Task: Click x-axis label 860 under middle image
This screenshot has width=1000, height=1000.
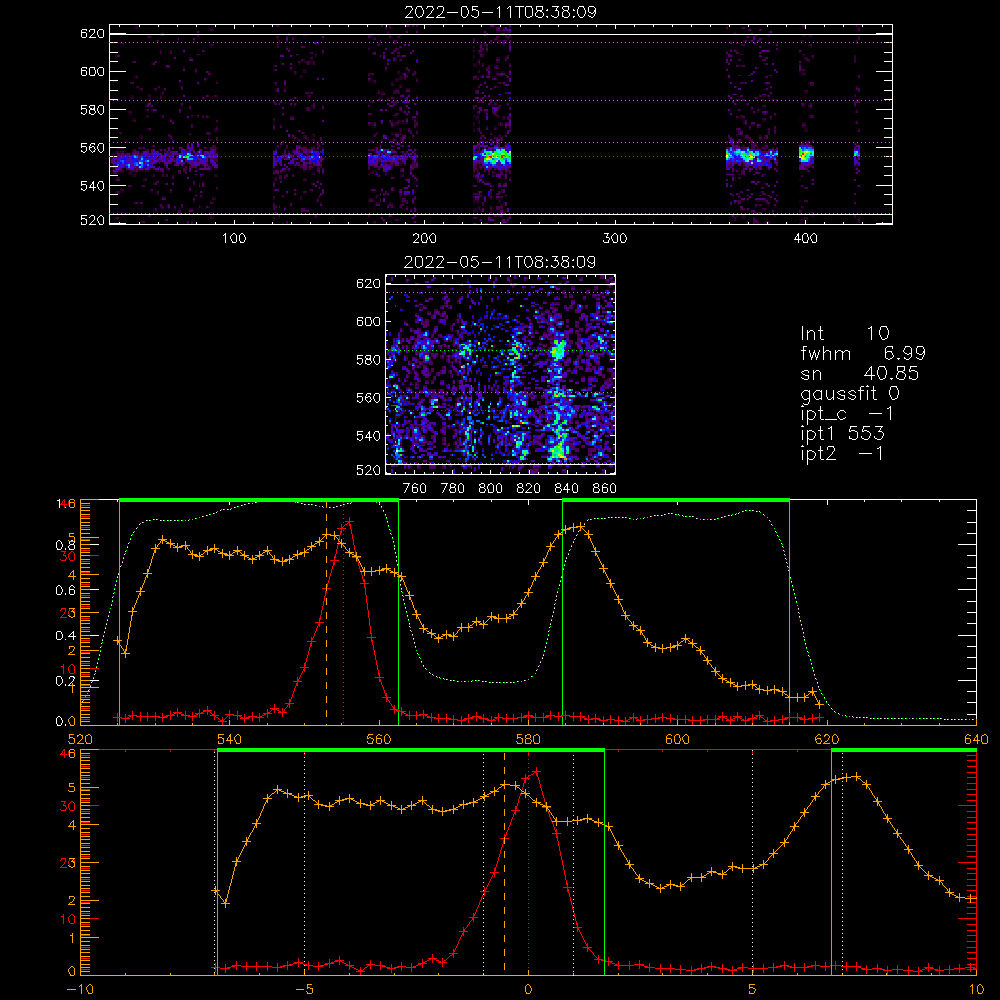Action: tap(605, 489)
